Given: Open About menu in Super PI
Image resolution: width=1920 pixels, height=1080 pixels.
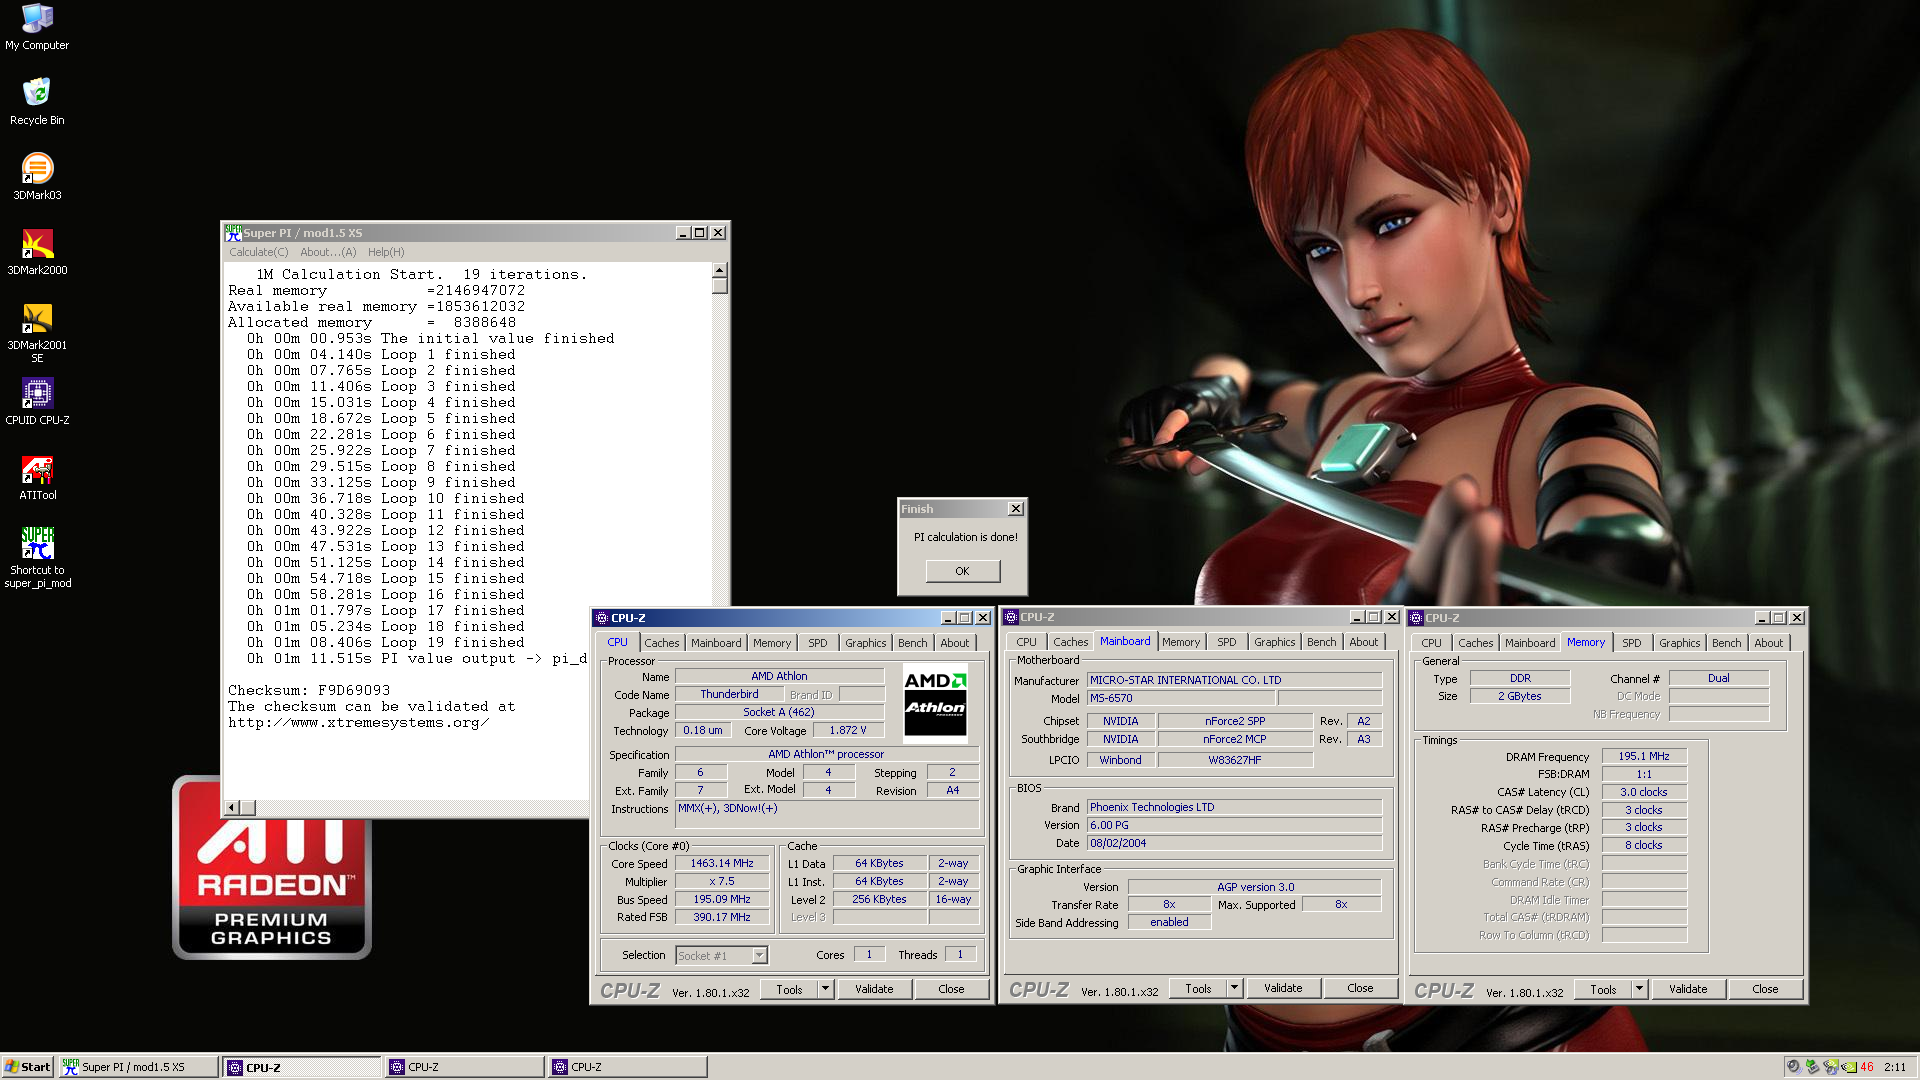Looking at the screenshot, I should [328, 252].
